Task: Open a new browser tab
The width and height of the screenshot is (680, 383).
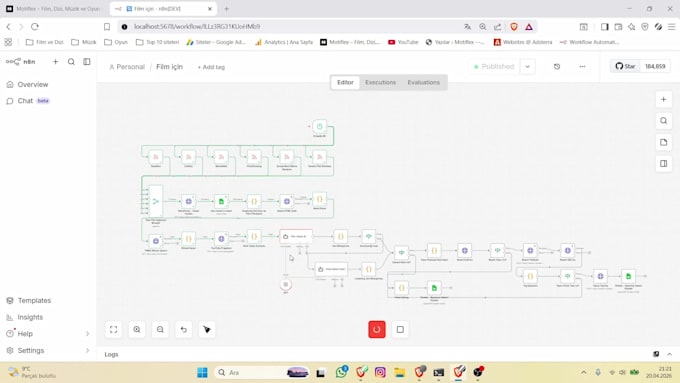Action: tap(226, 9)
